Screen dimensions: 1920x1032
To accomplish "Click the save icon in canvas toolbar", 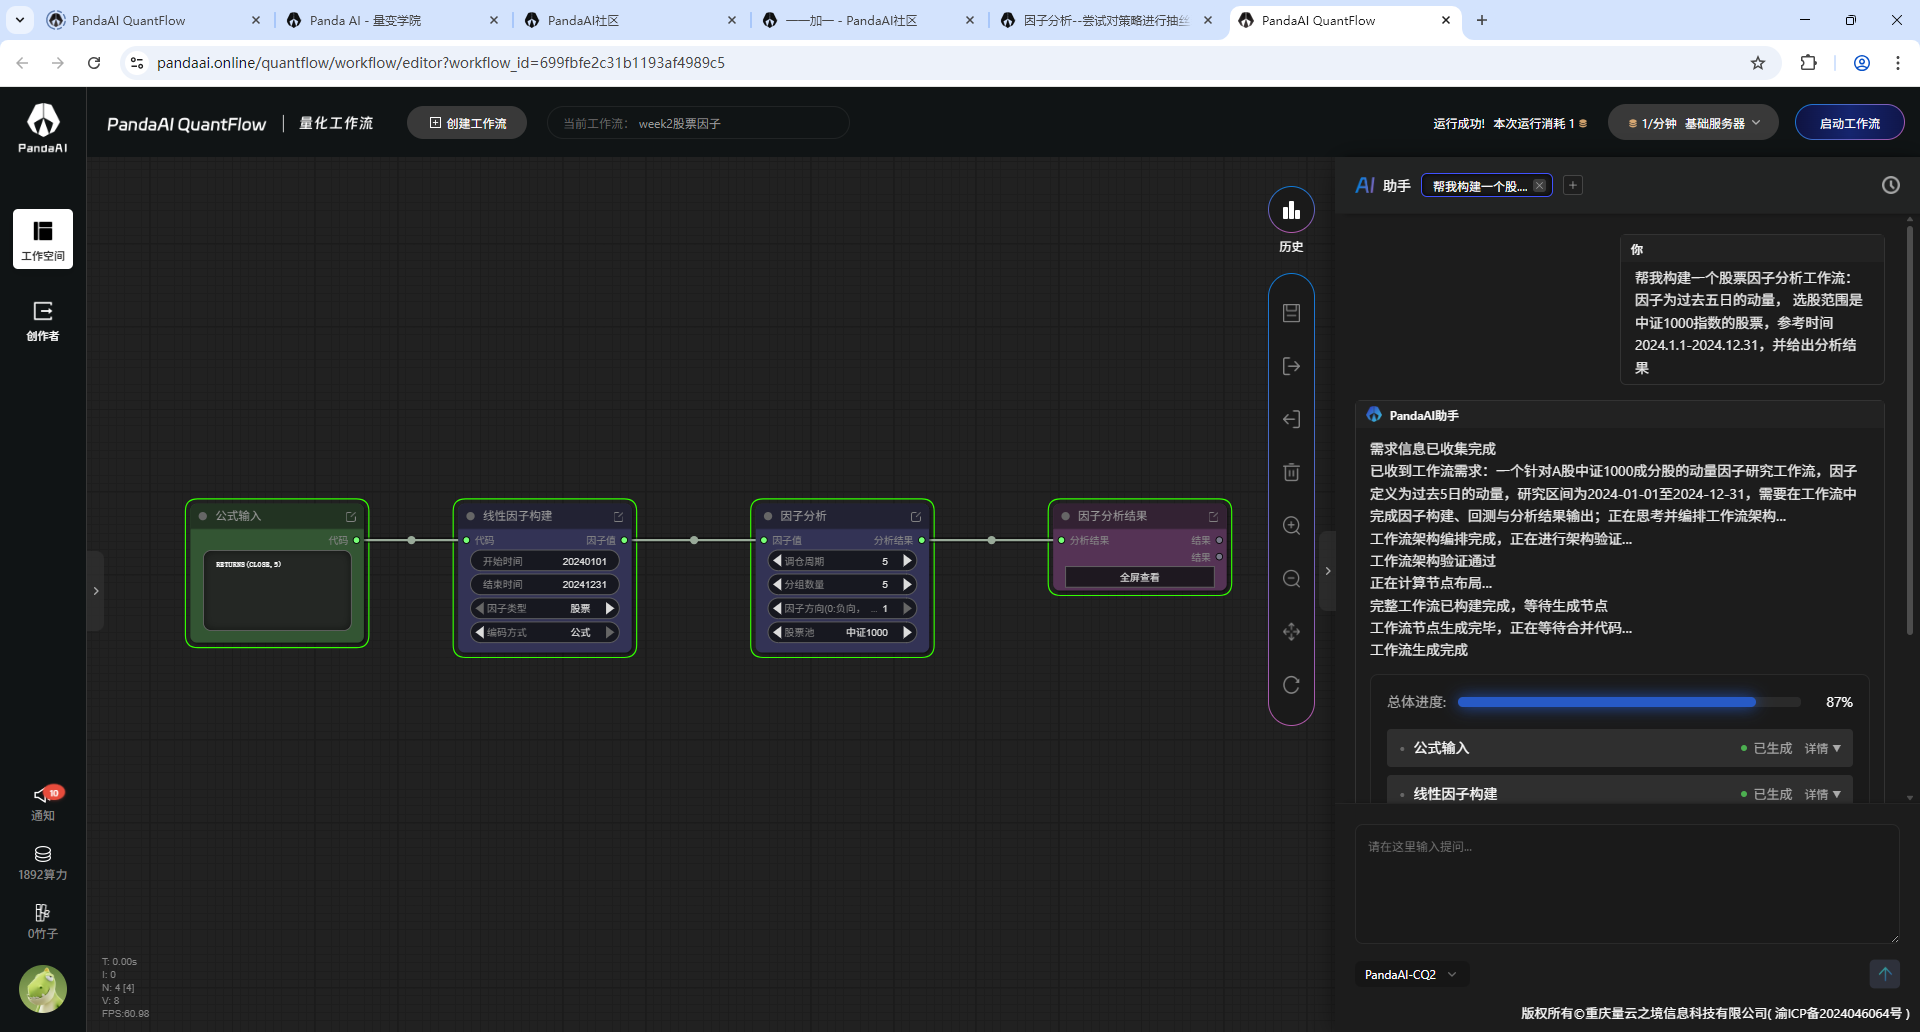I will pyautogui.click(x=1291, y=313).
